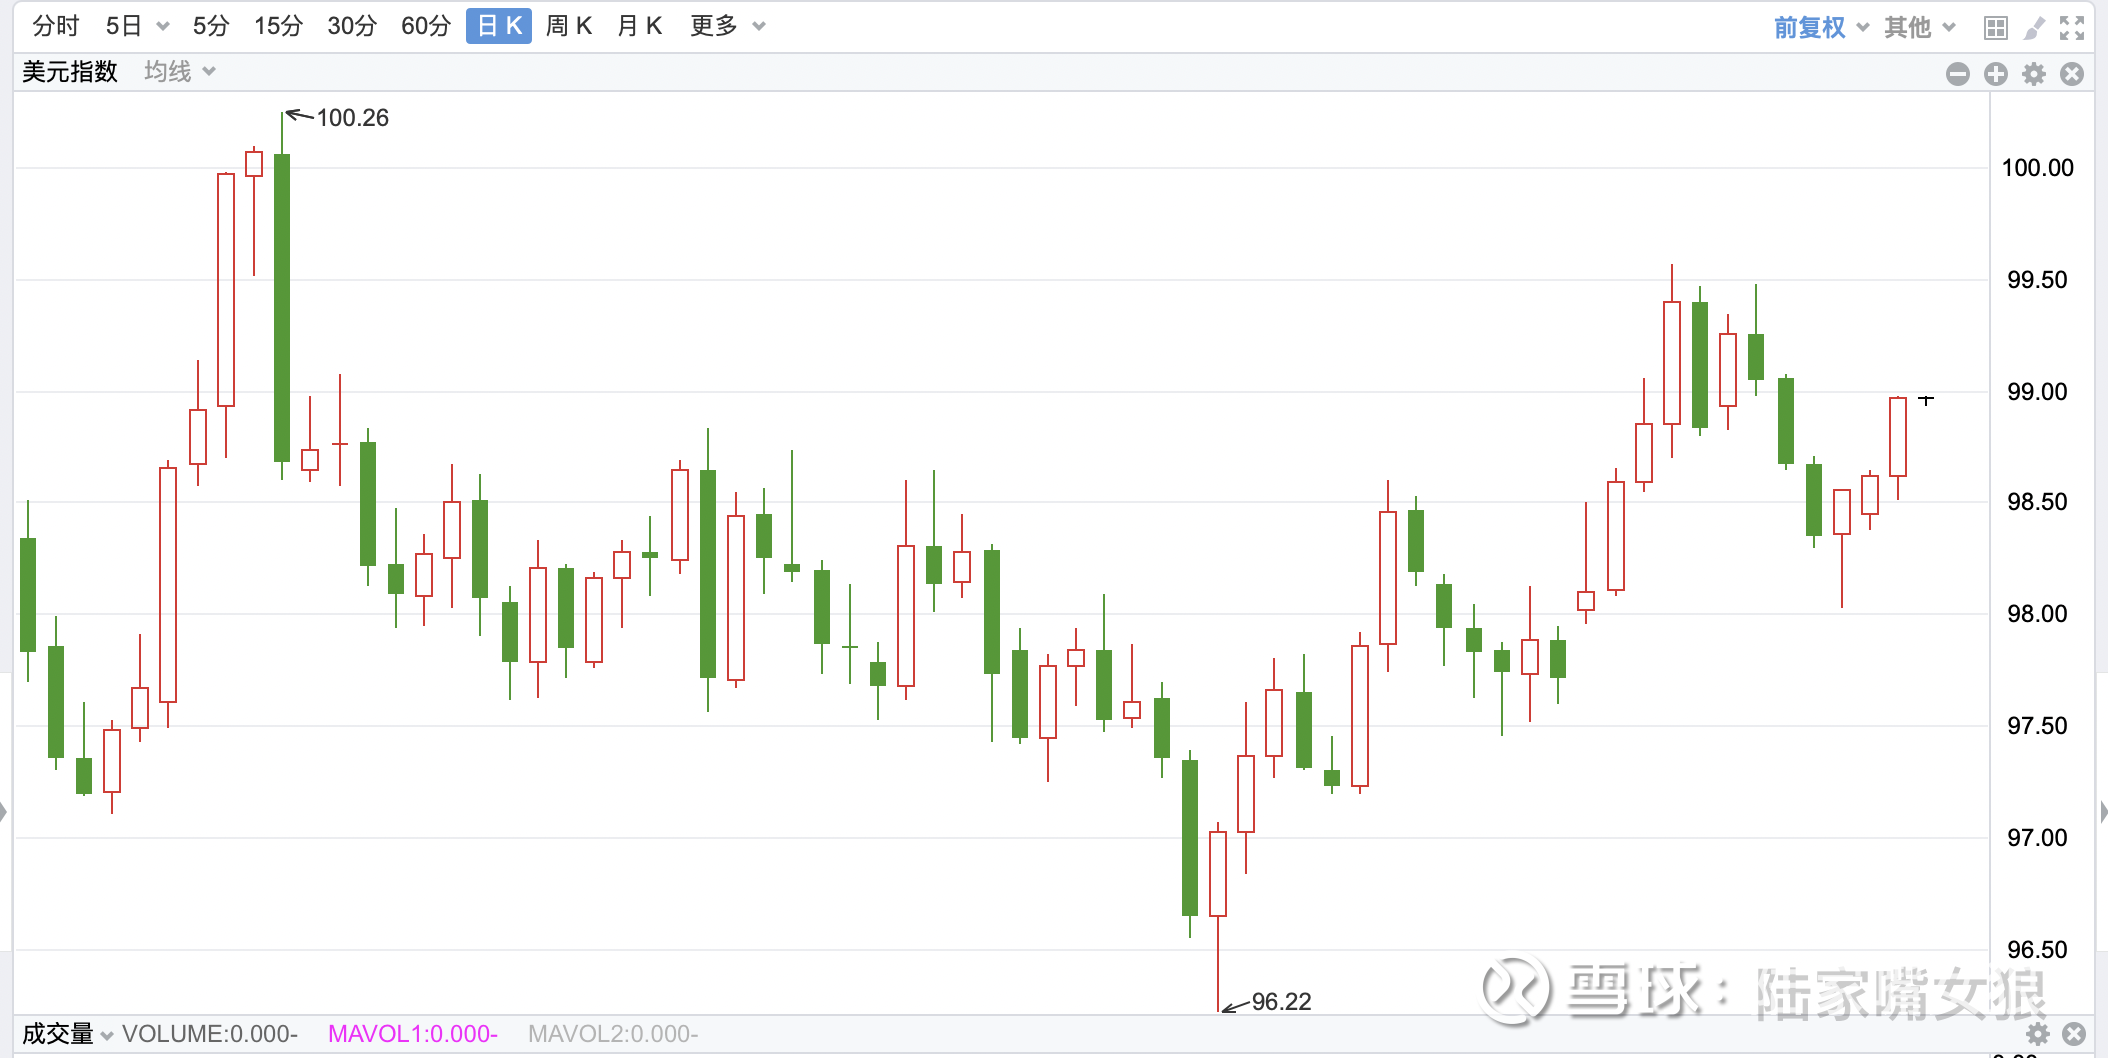Open the multi-chart grid layout icon
Viewport: 2108px width, 1058px height.
click(1995, 28)
